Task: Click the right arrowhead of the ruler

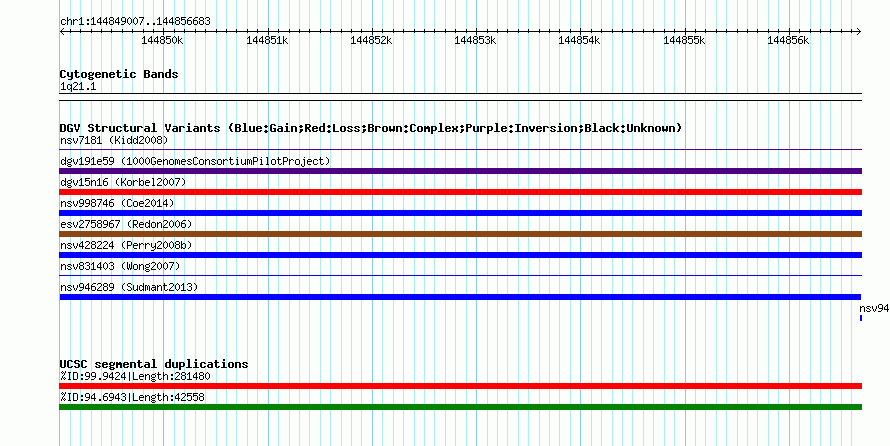Action: point(859,31)
